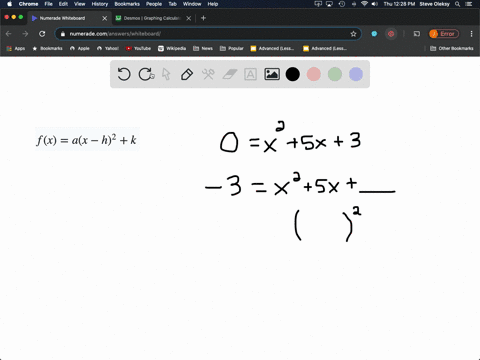
Task: Close the Numerade Whiteboard tab
Action: click(104, 18)
